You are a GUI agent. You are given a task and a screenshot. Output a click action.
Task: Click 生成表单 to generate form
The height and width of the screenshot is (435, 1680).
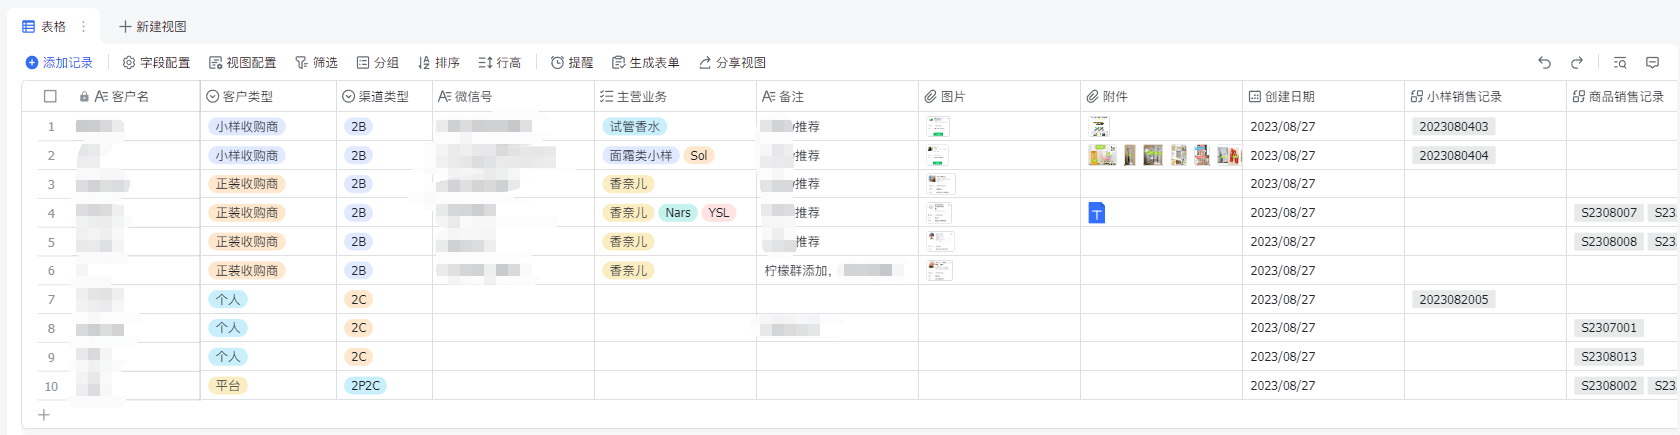click(645, 63)
